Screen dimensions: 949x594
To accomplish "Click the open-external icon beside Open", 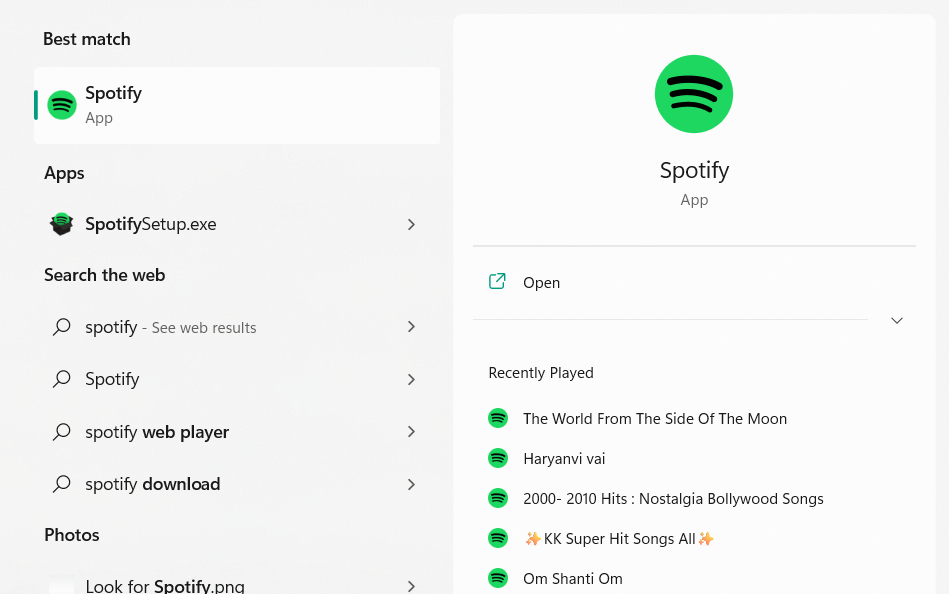I will click(x=497, y=282).
